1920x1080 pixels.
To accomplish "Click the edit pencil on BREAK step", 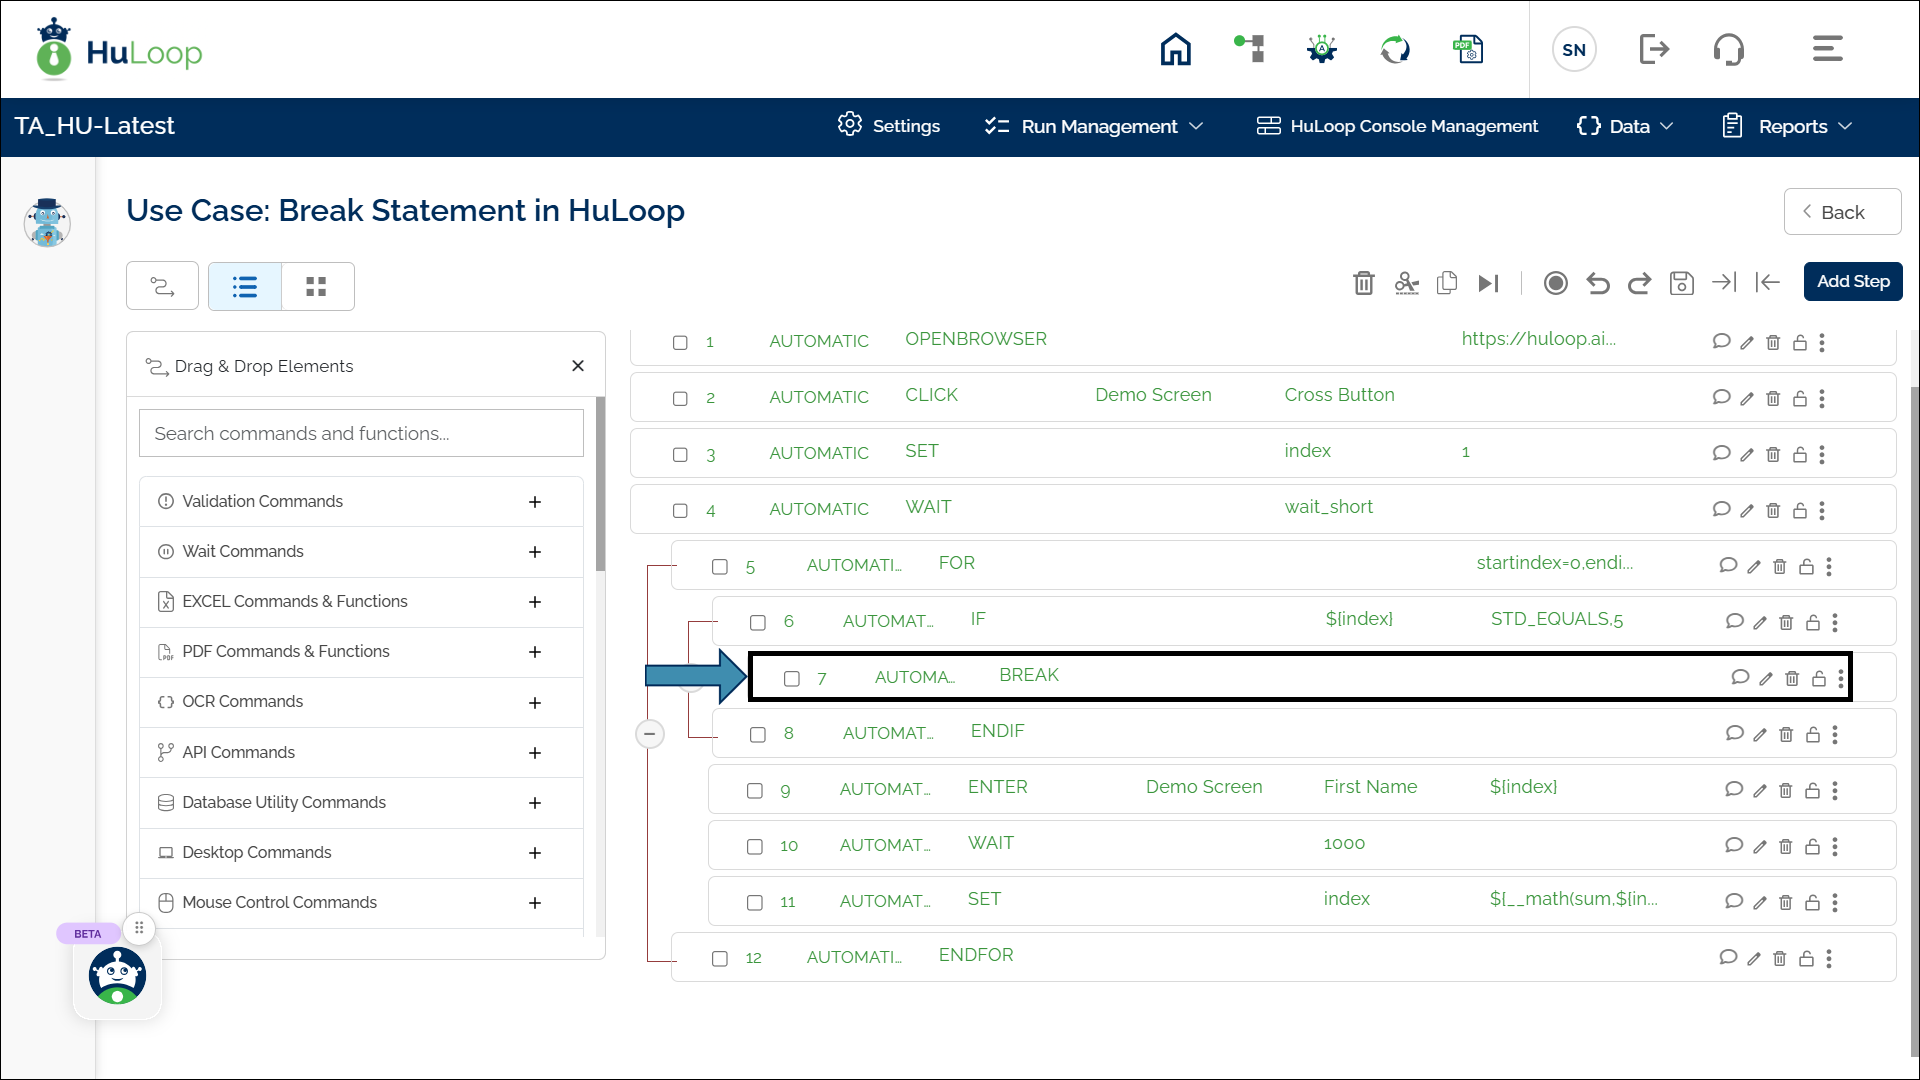I will pos(1765,679).
